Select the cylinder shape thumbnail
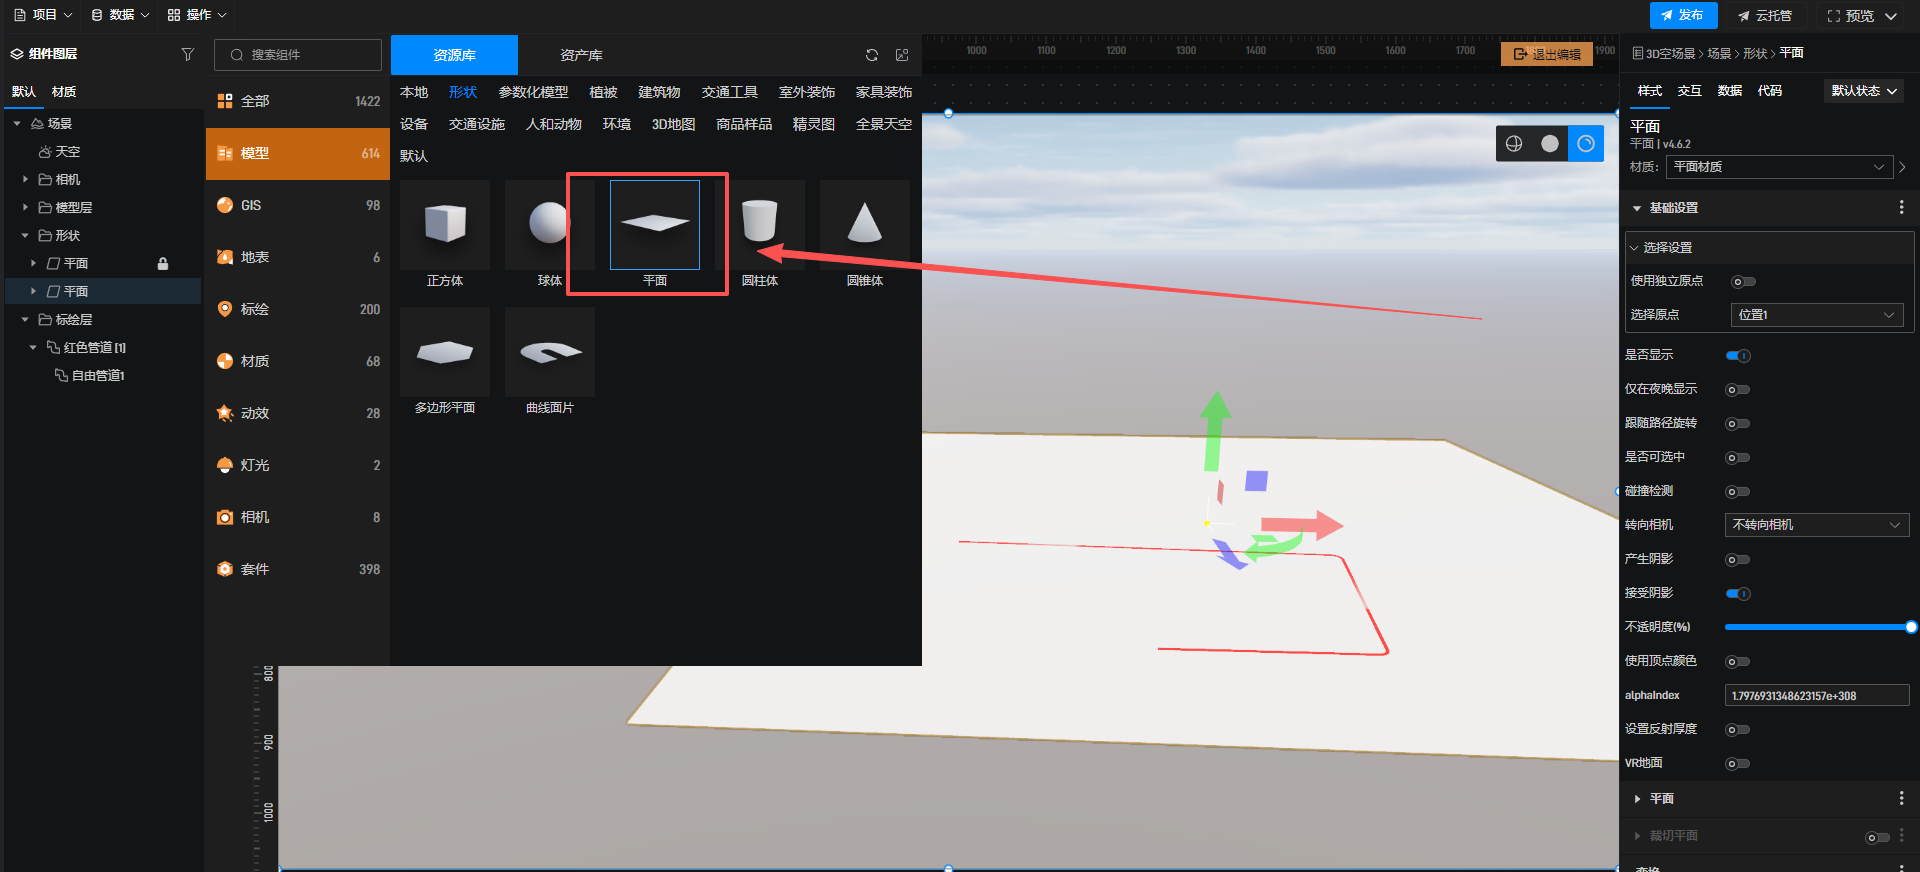This screenshot has height=872, width=1920. click(760, 224)
